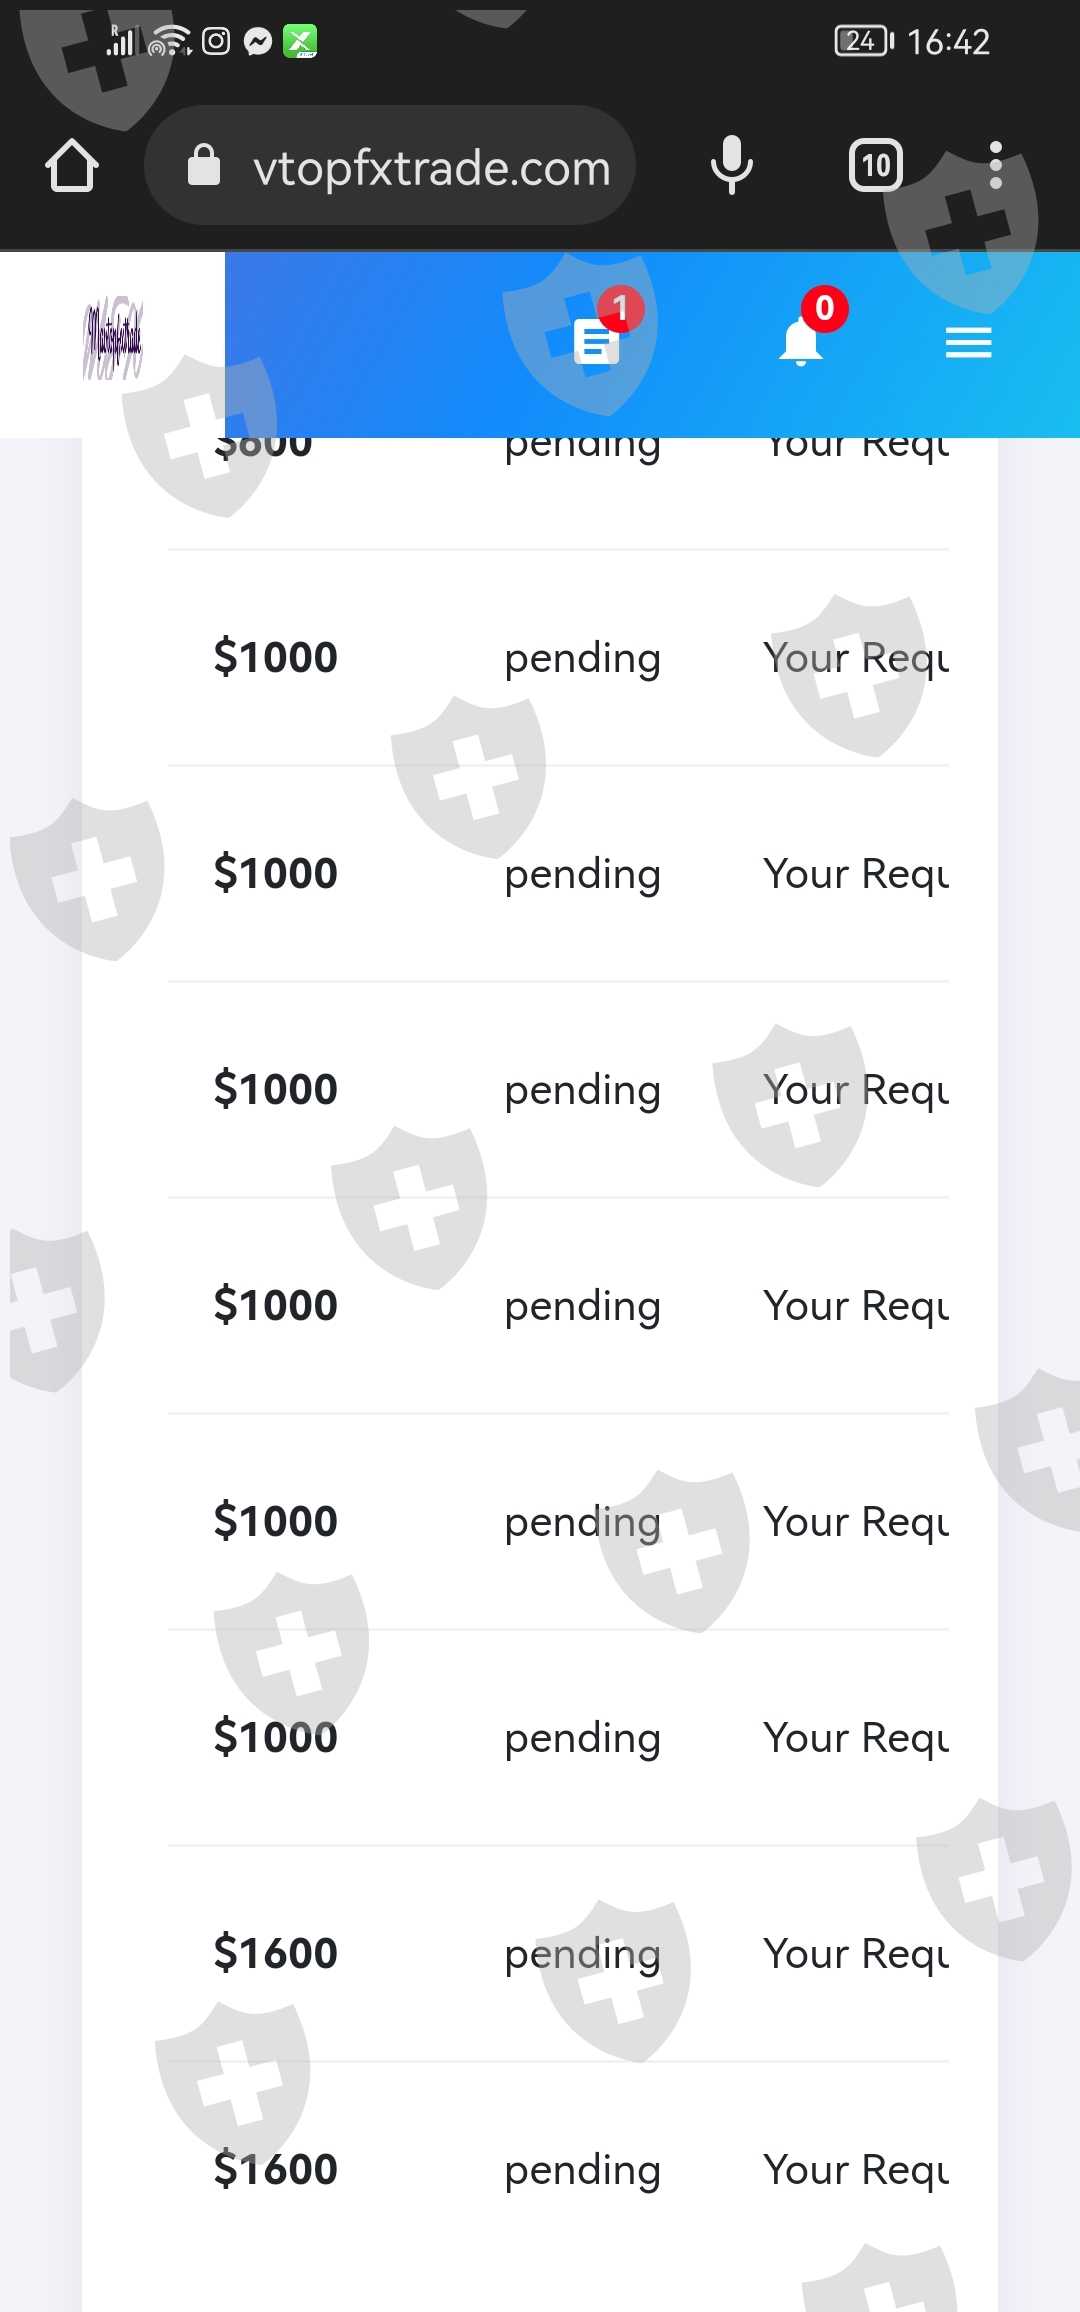Screen dimensions: 1080x2312
Task: Tap the browser home icon
Action: click(72, 166)
